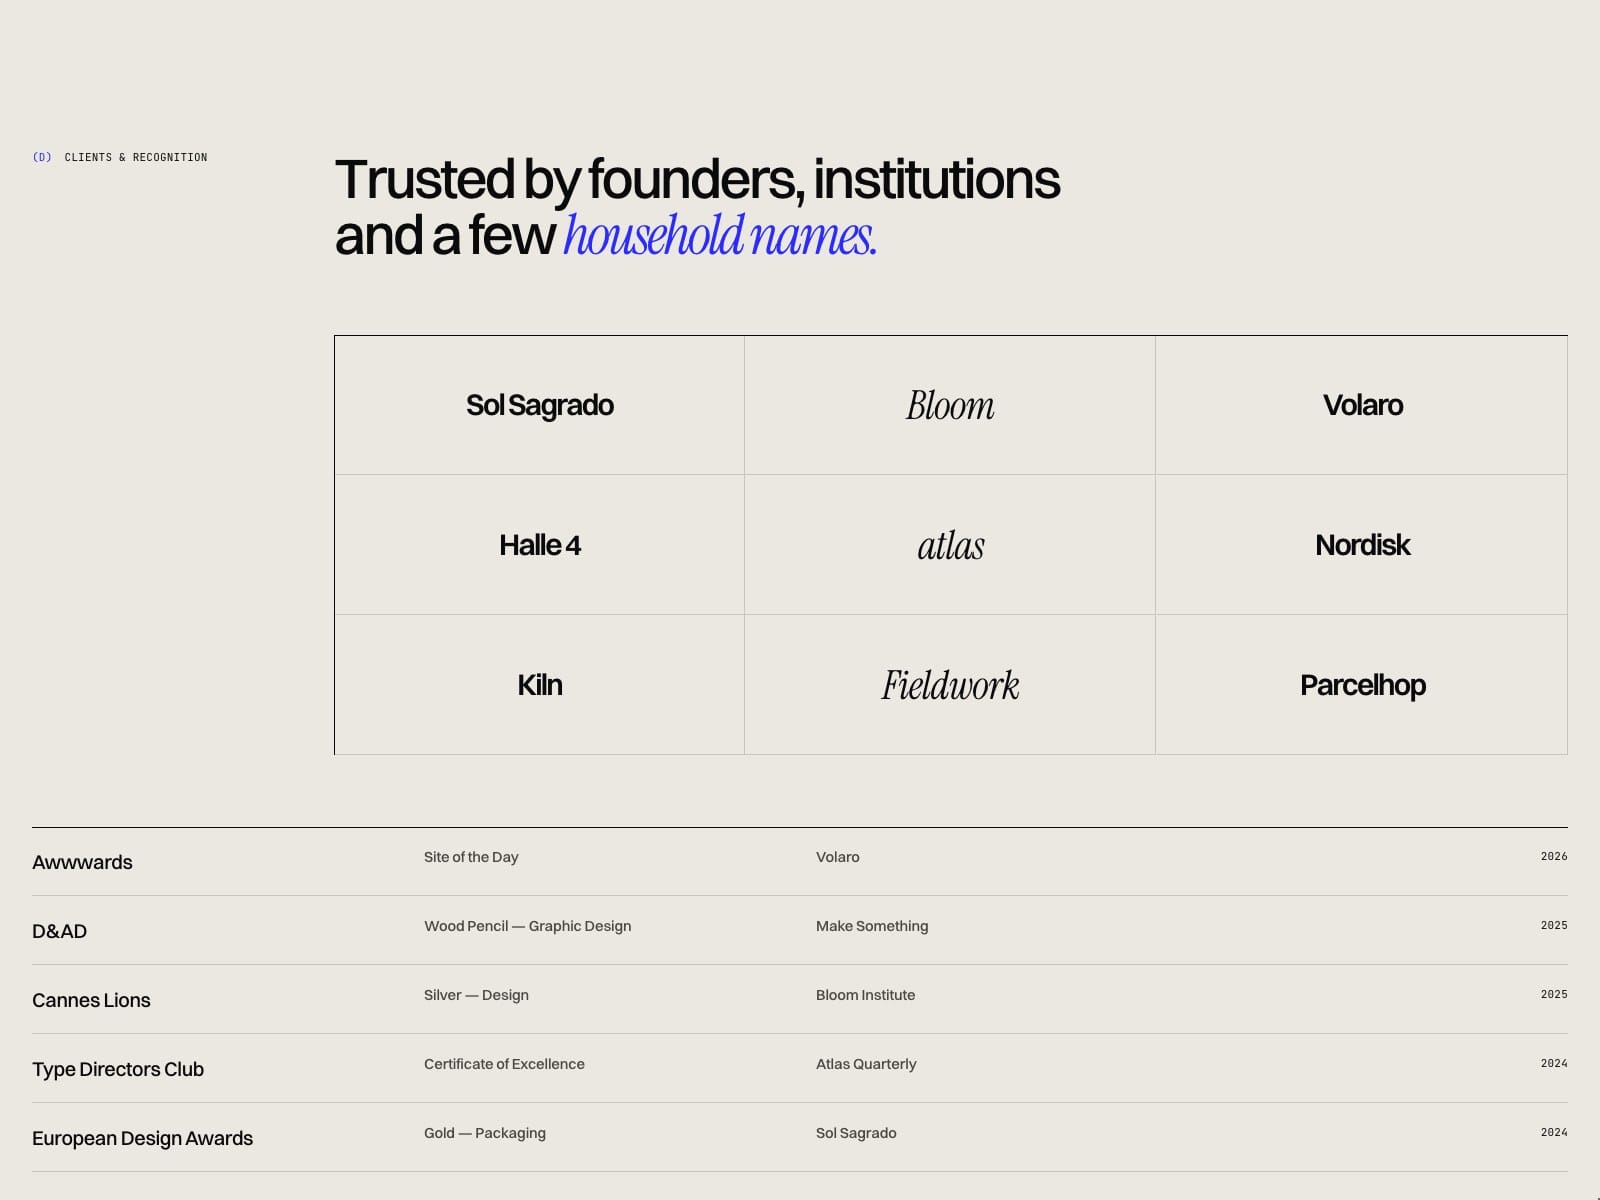Select the Parcelhop client logo
Image resolution: width=1600 pixels, height=1200 pixels.
(x=1362, y=685)
